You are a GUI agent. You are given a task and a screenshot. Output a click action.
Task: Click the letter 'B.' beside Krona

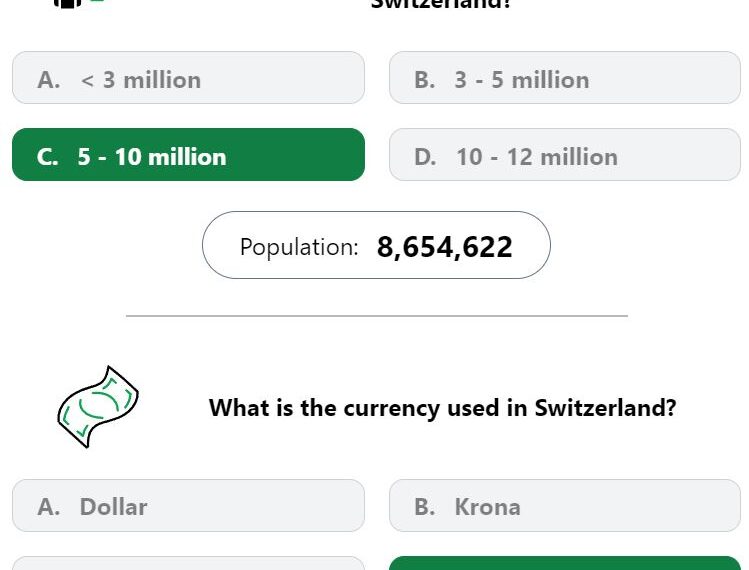425,507
